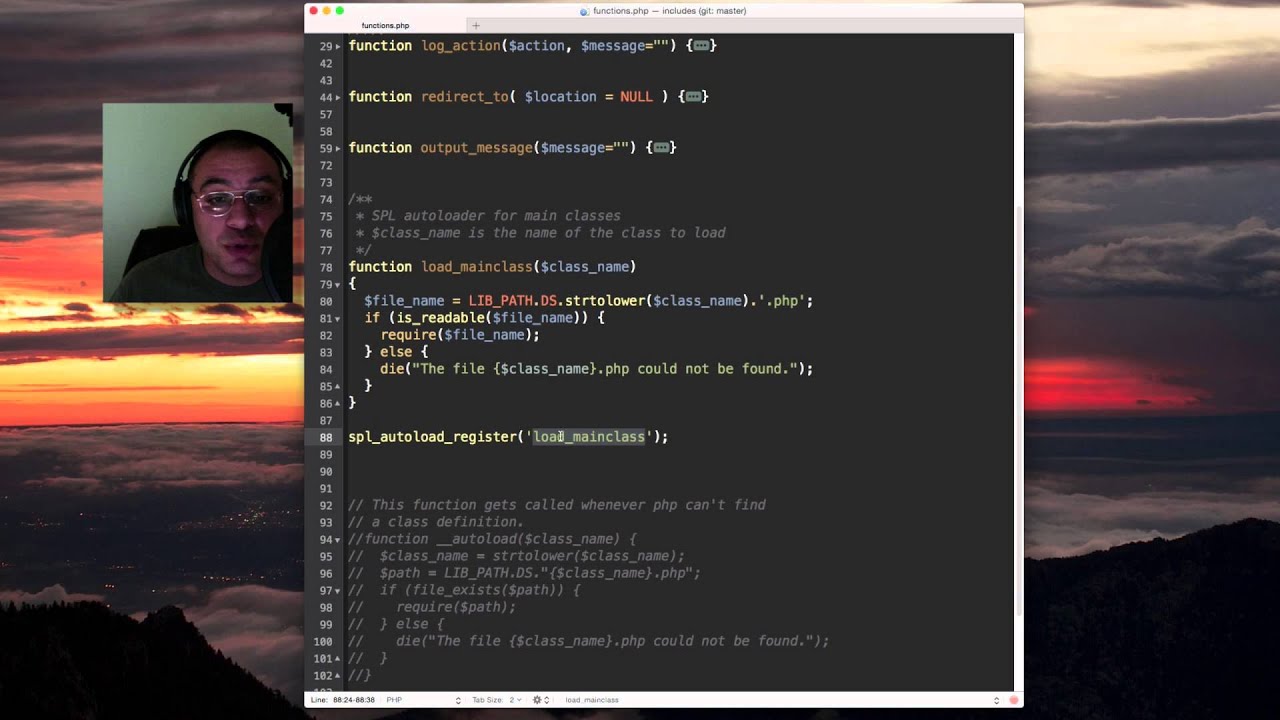Expand folded output_message function at line 59
Image resolution: width=1280 pixels, height=720 pixels.
click(x=339, y=148)
